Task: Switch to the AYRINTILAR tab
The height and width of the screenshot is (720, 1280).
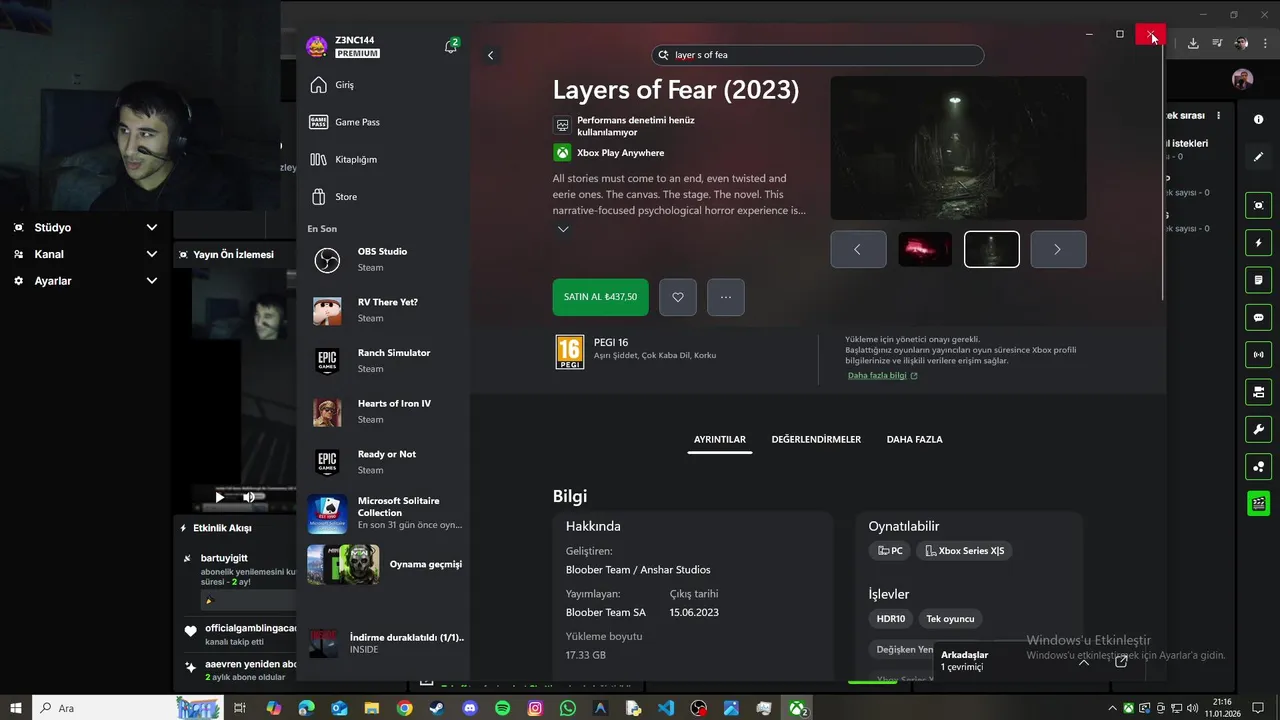Action: [720, 440]
